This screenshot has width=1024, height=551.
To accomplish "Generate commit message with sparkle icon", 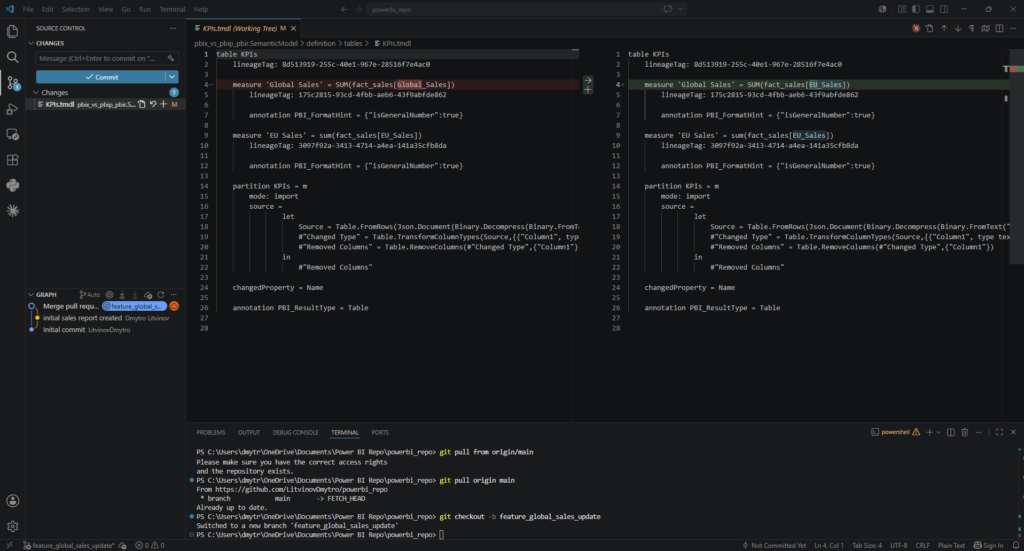I will [171, 59].
